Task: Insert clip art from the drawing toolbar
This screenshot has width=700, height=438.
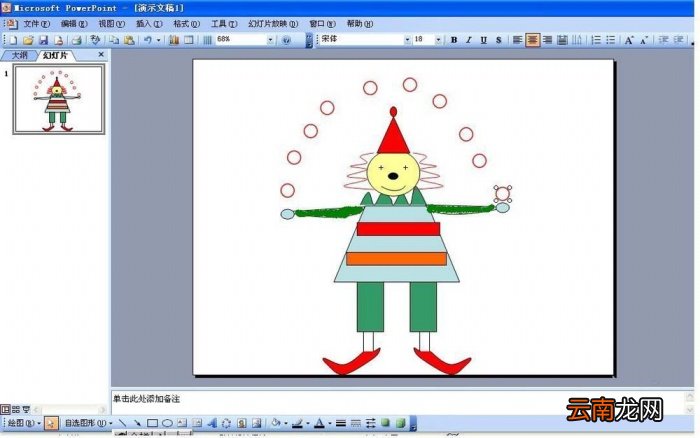Action: coord(242,422)
